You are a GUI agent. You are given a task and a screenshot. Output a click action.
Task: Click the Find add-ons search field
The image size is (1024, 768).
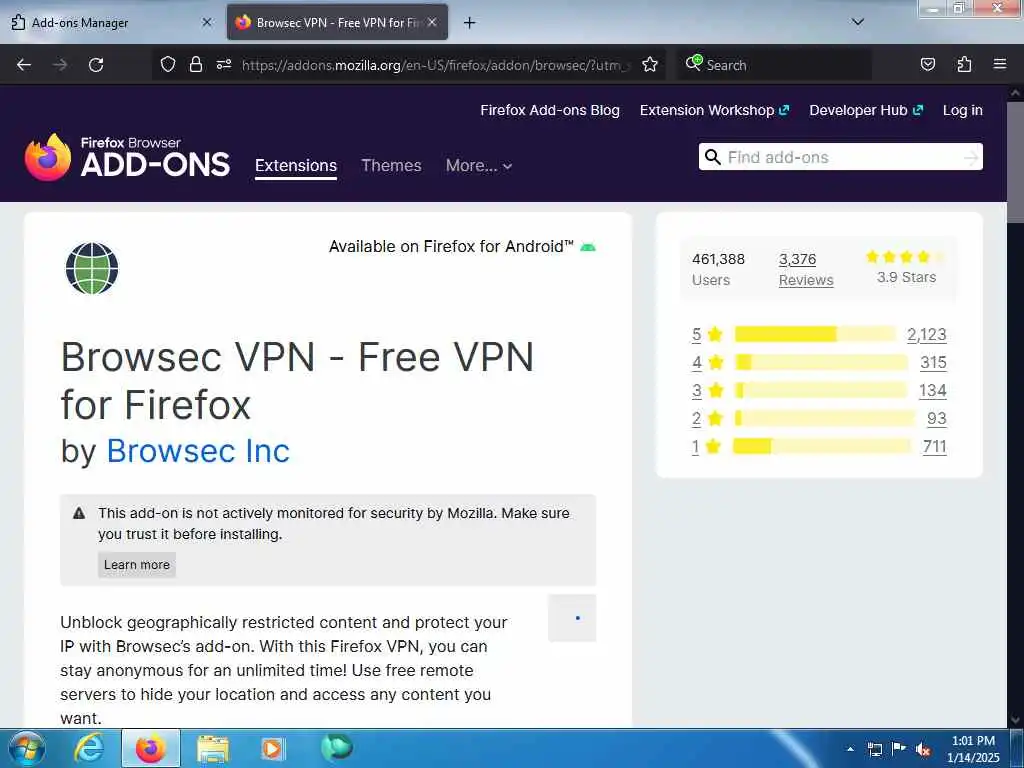pos(841,157)
